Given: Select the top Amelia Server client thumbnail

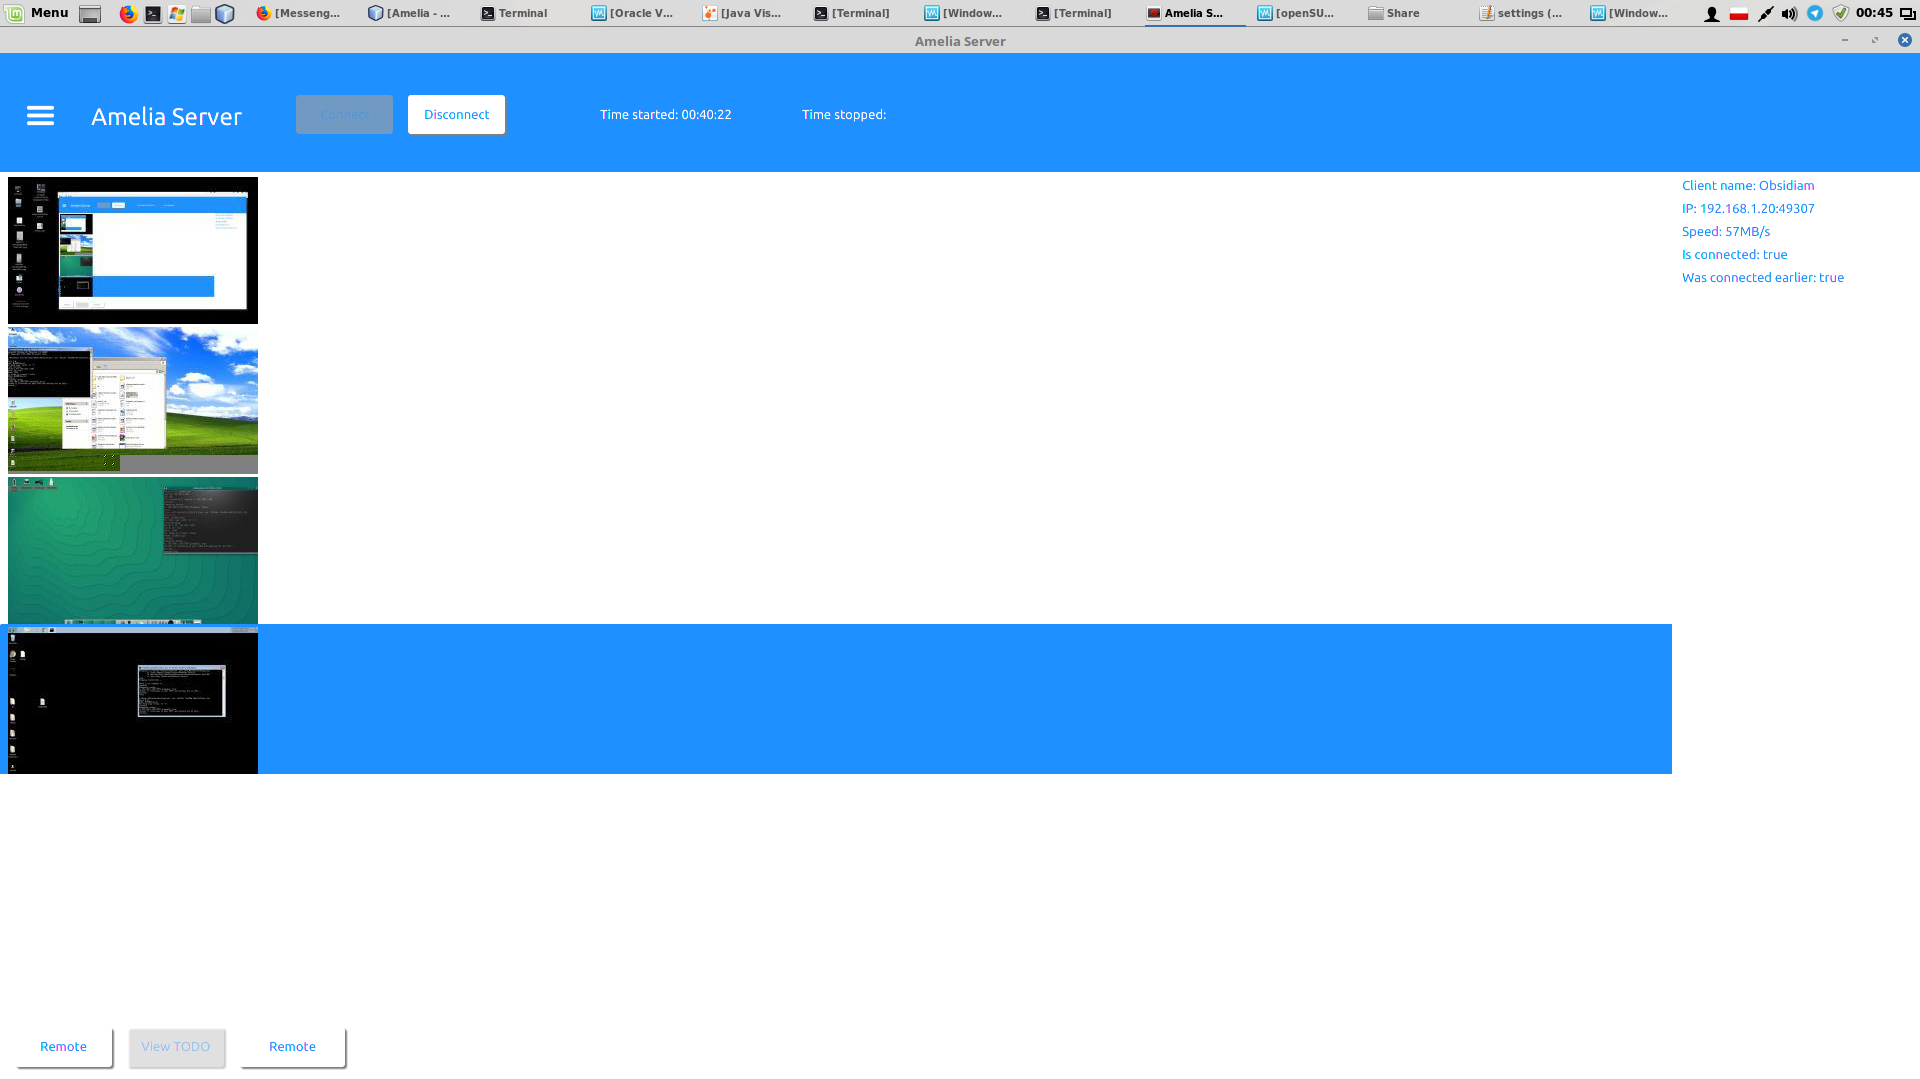Looking at the screenshot, I should [x=133, y=250].
